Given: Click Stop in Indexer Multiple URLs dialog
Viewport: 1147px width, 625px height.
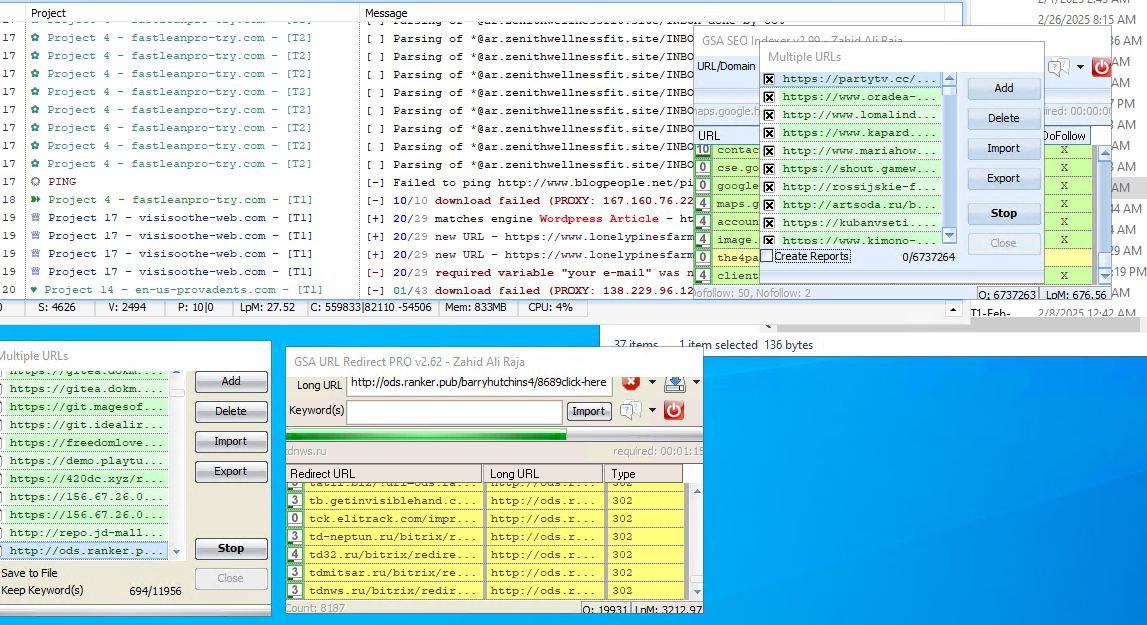Looking at the screenshot, I should (1004, 214).
